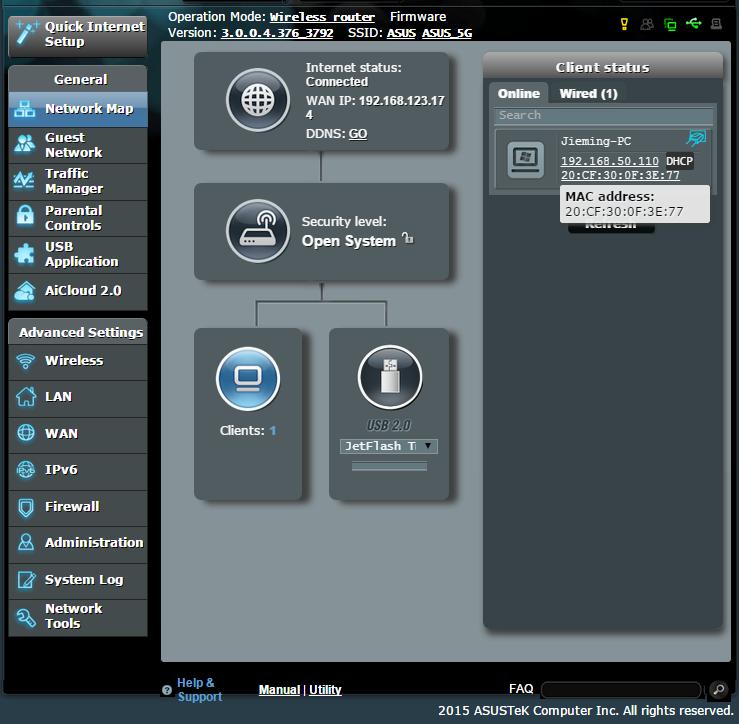The width and height of the screenshot is (739, 724).
Task: Open the JetFlash USB device dropdown
Action: point(389,446)
